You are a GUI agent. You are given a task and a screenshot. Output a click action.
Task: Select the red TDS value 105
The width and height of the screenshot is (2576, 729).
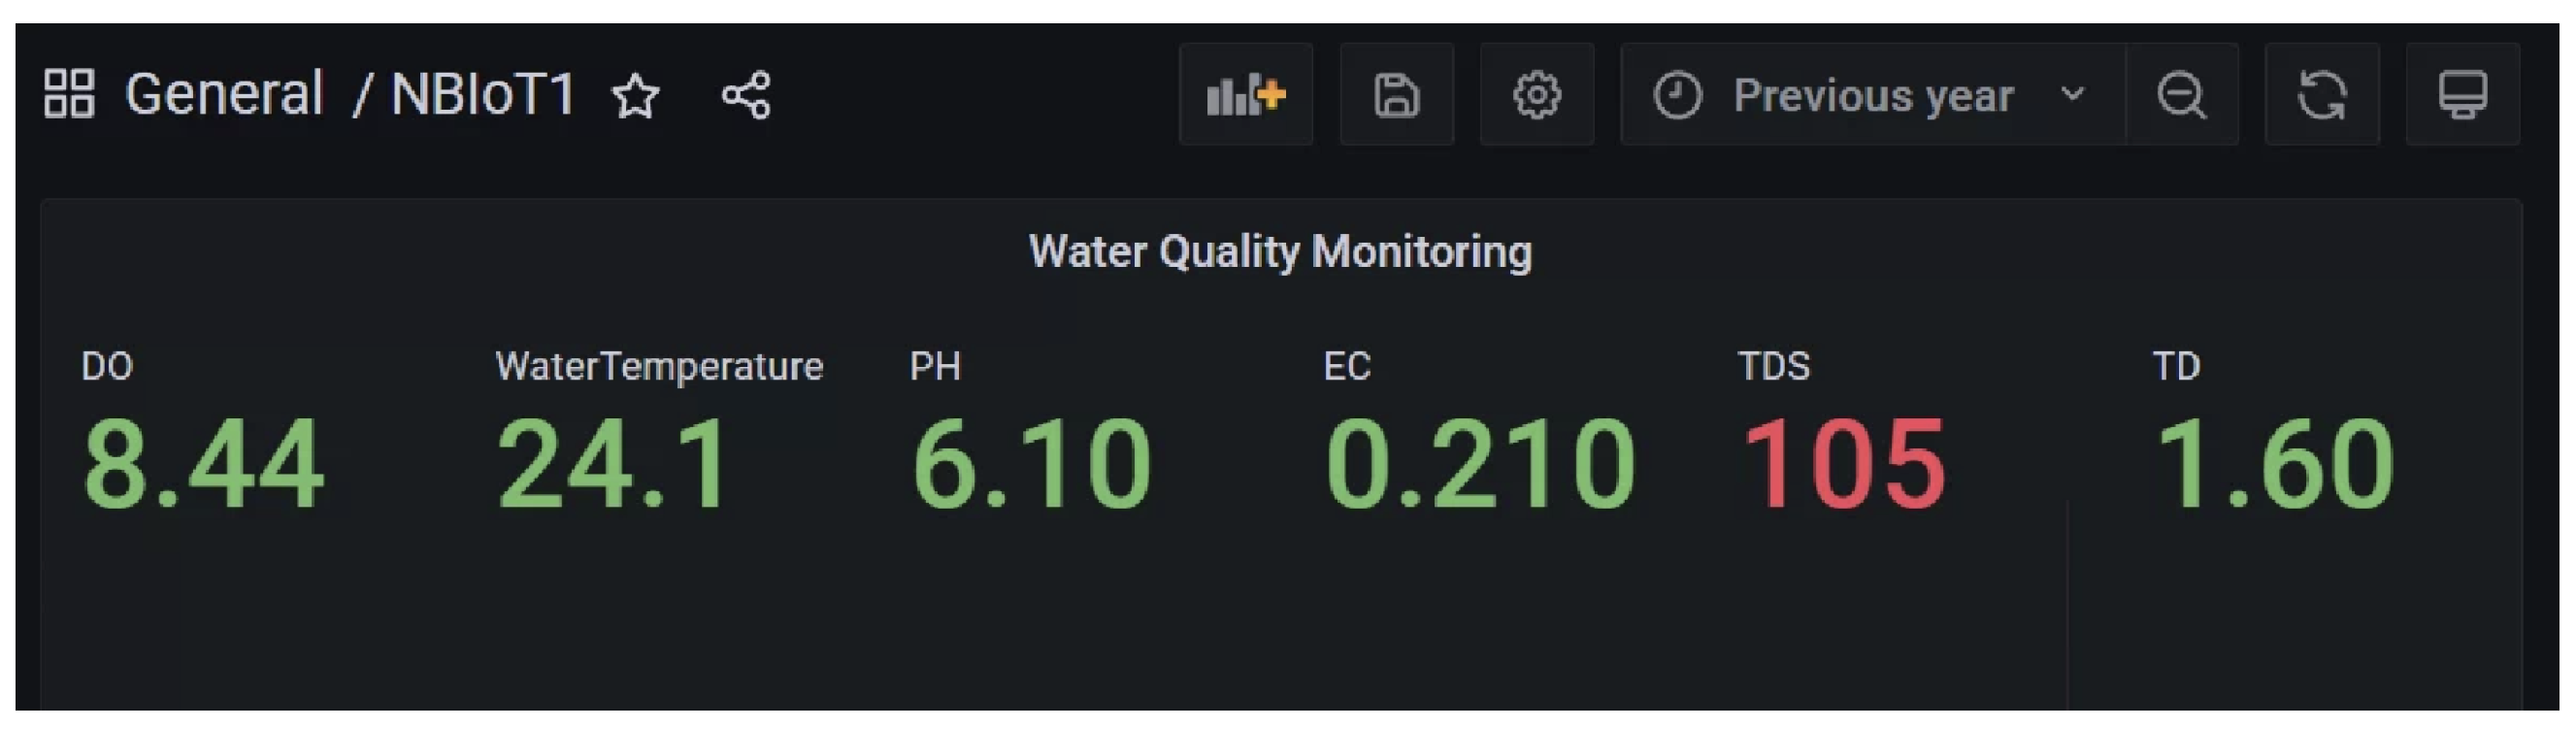[x=1843, y=465]
